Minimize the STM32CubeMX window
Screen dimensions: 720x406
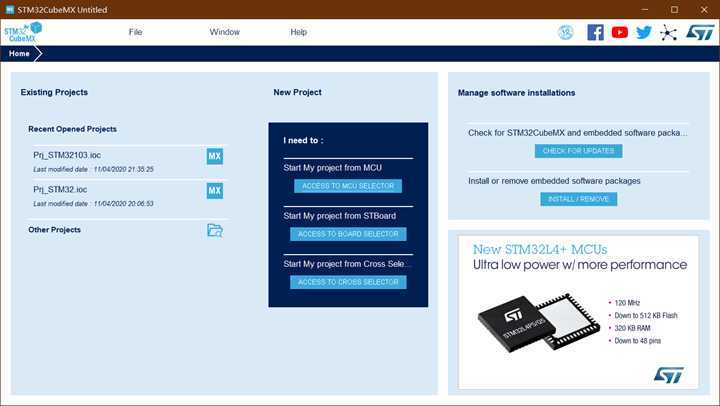point(645,10)
